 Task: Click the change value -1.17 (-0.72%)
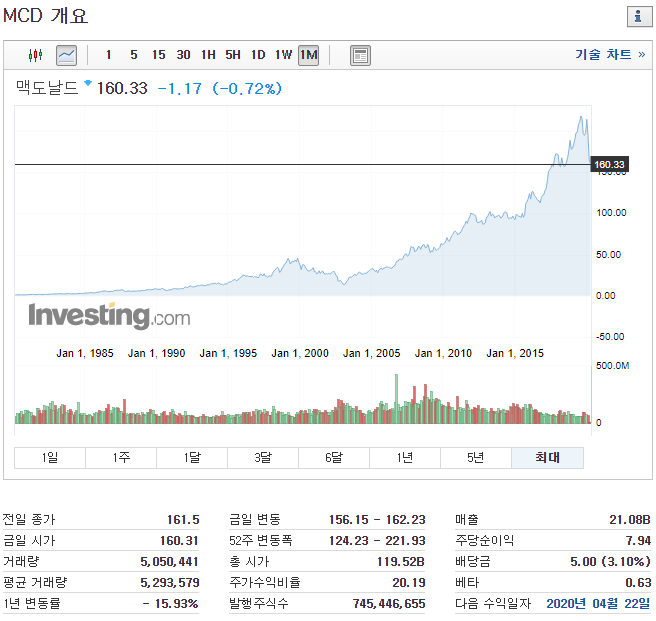220,89
